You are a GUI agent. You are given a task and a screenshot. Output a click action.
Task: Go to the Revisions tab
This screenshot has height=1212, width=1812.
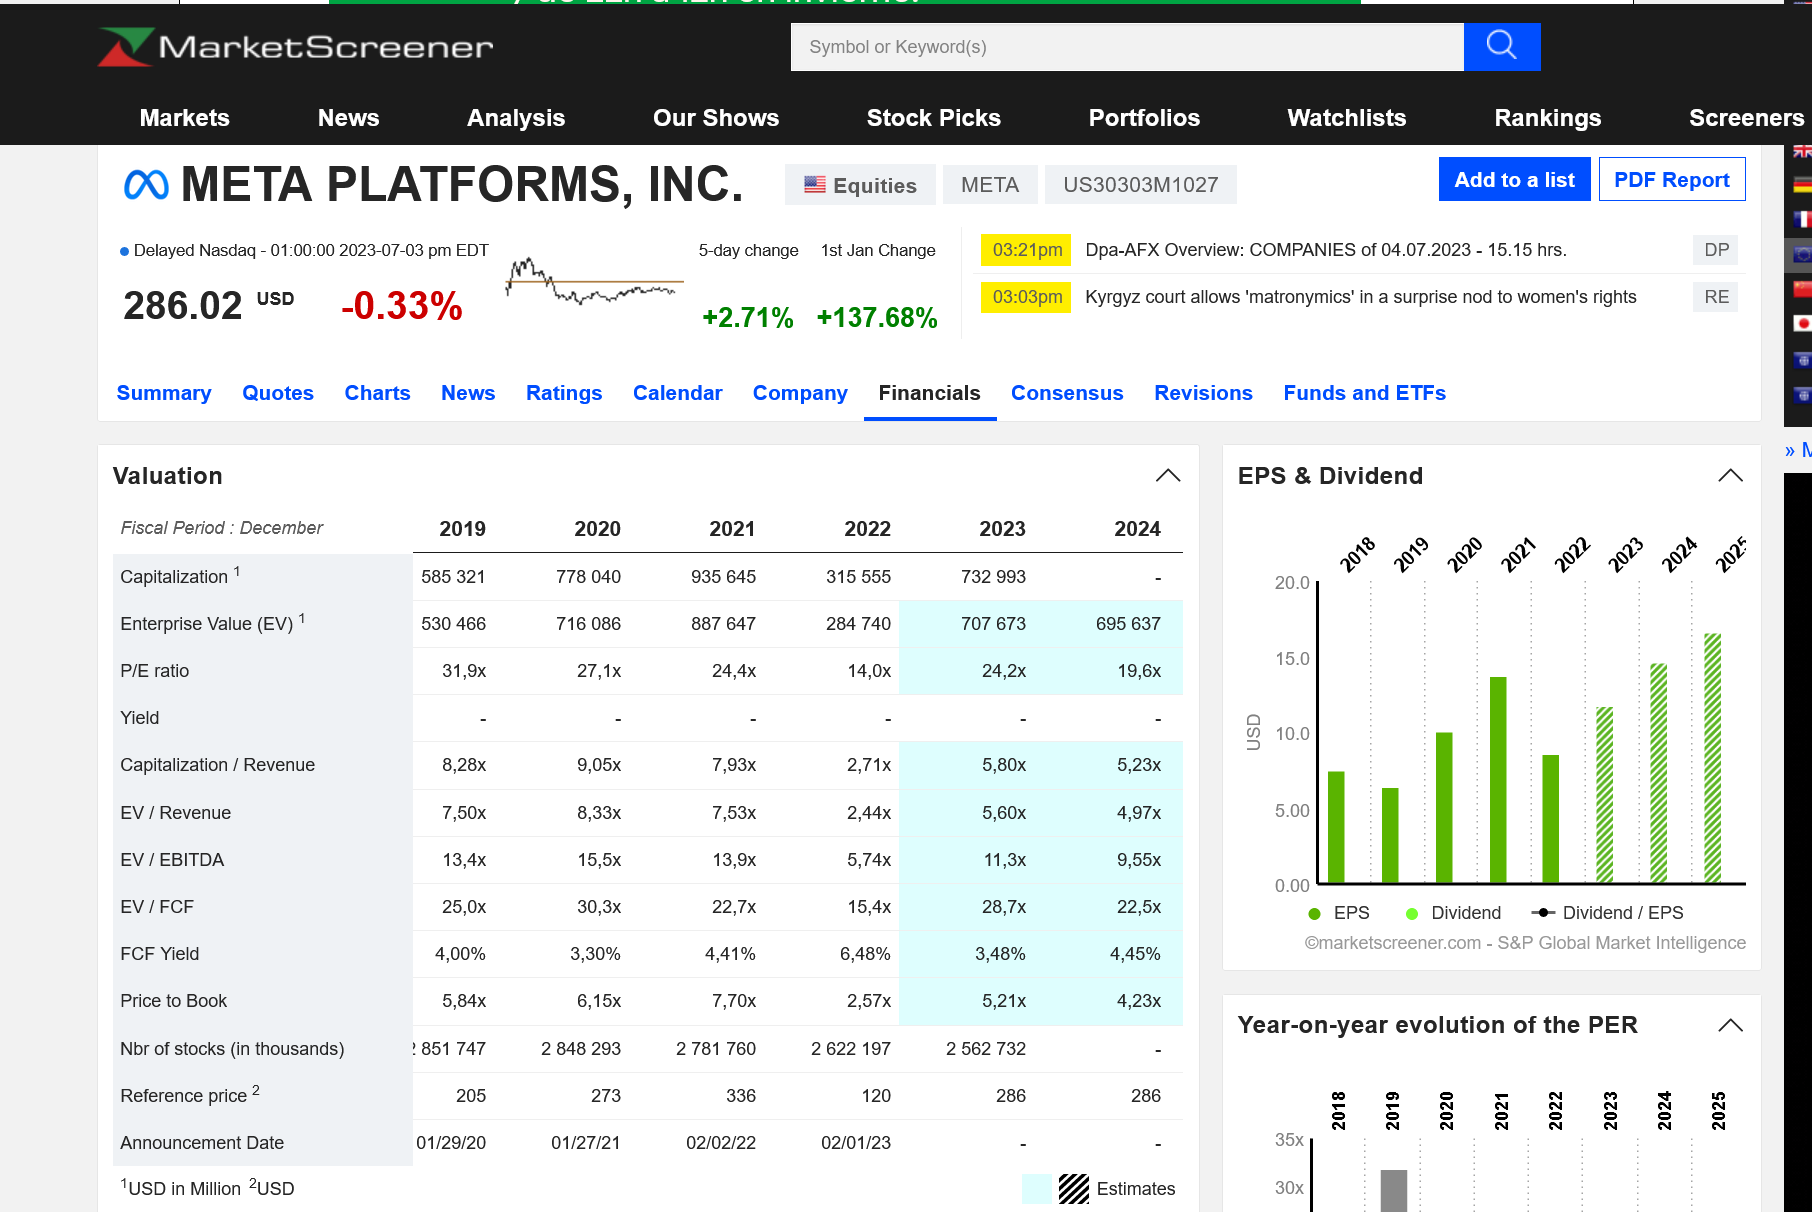tap(1203, 393)
